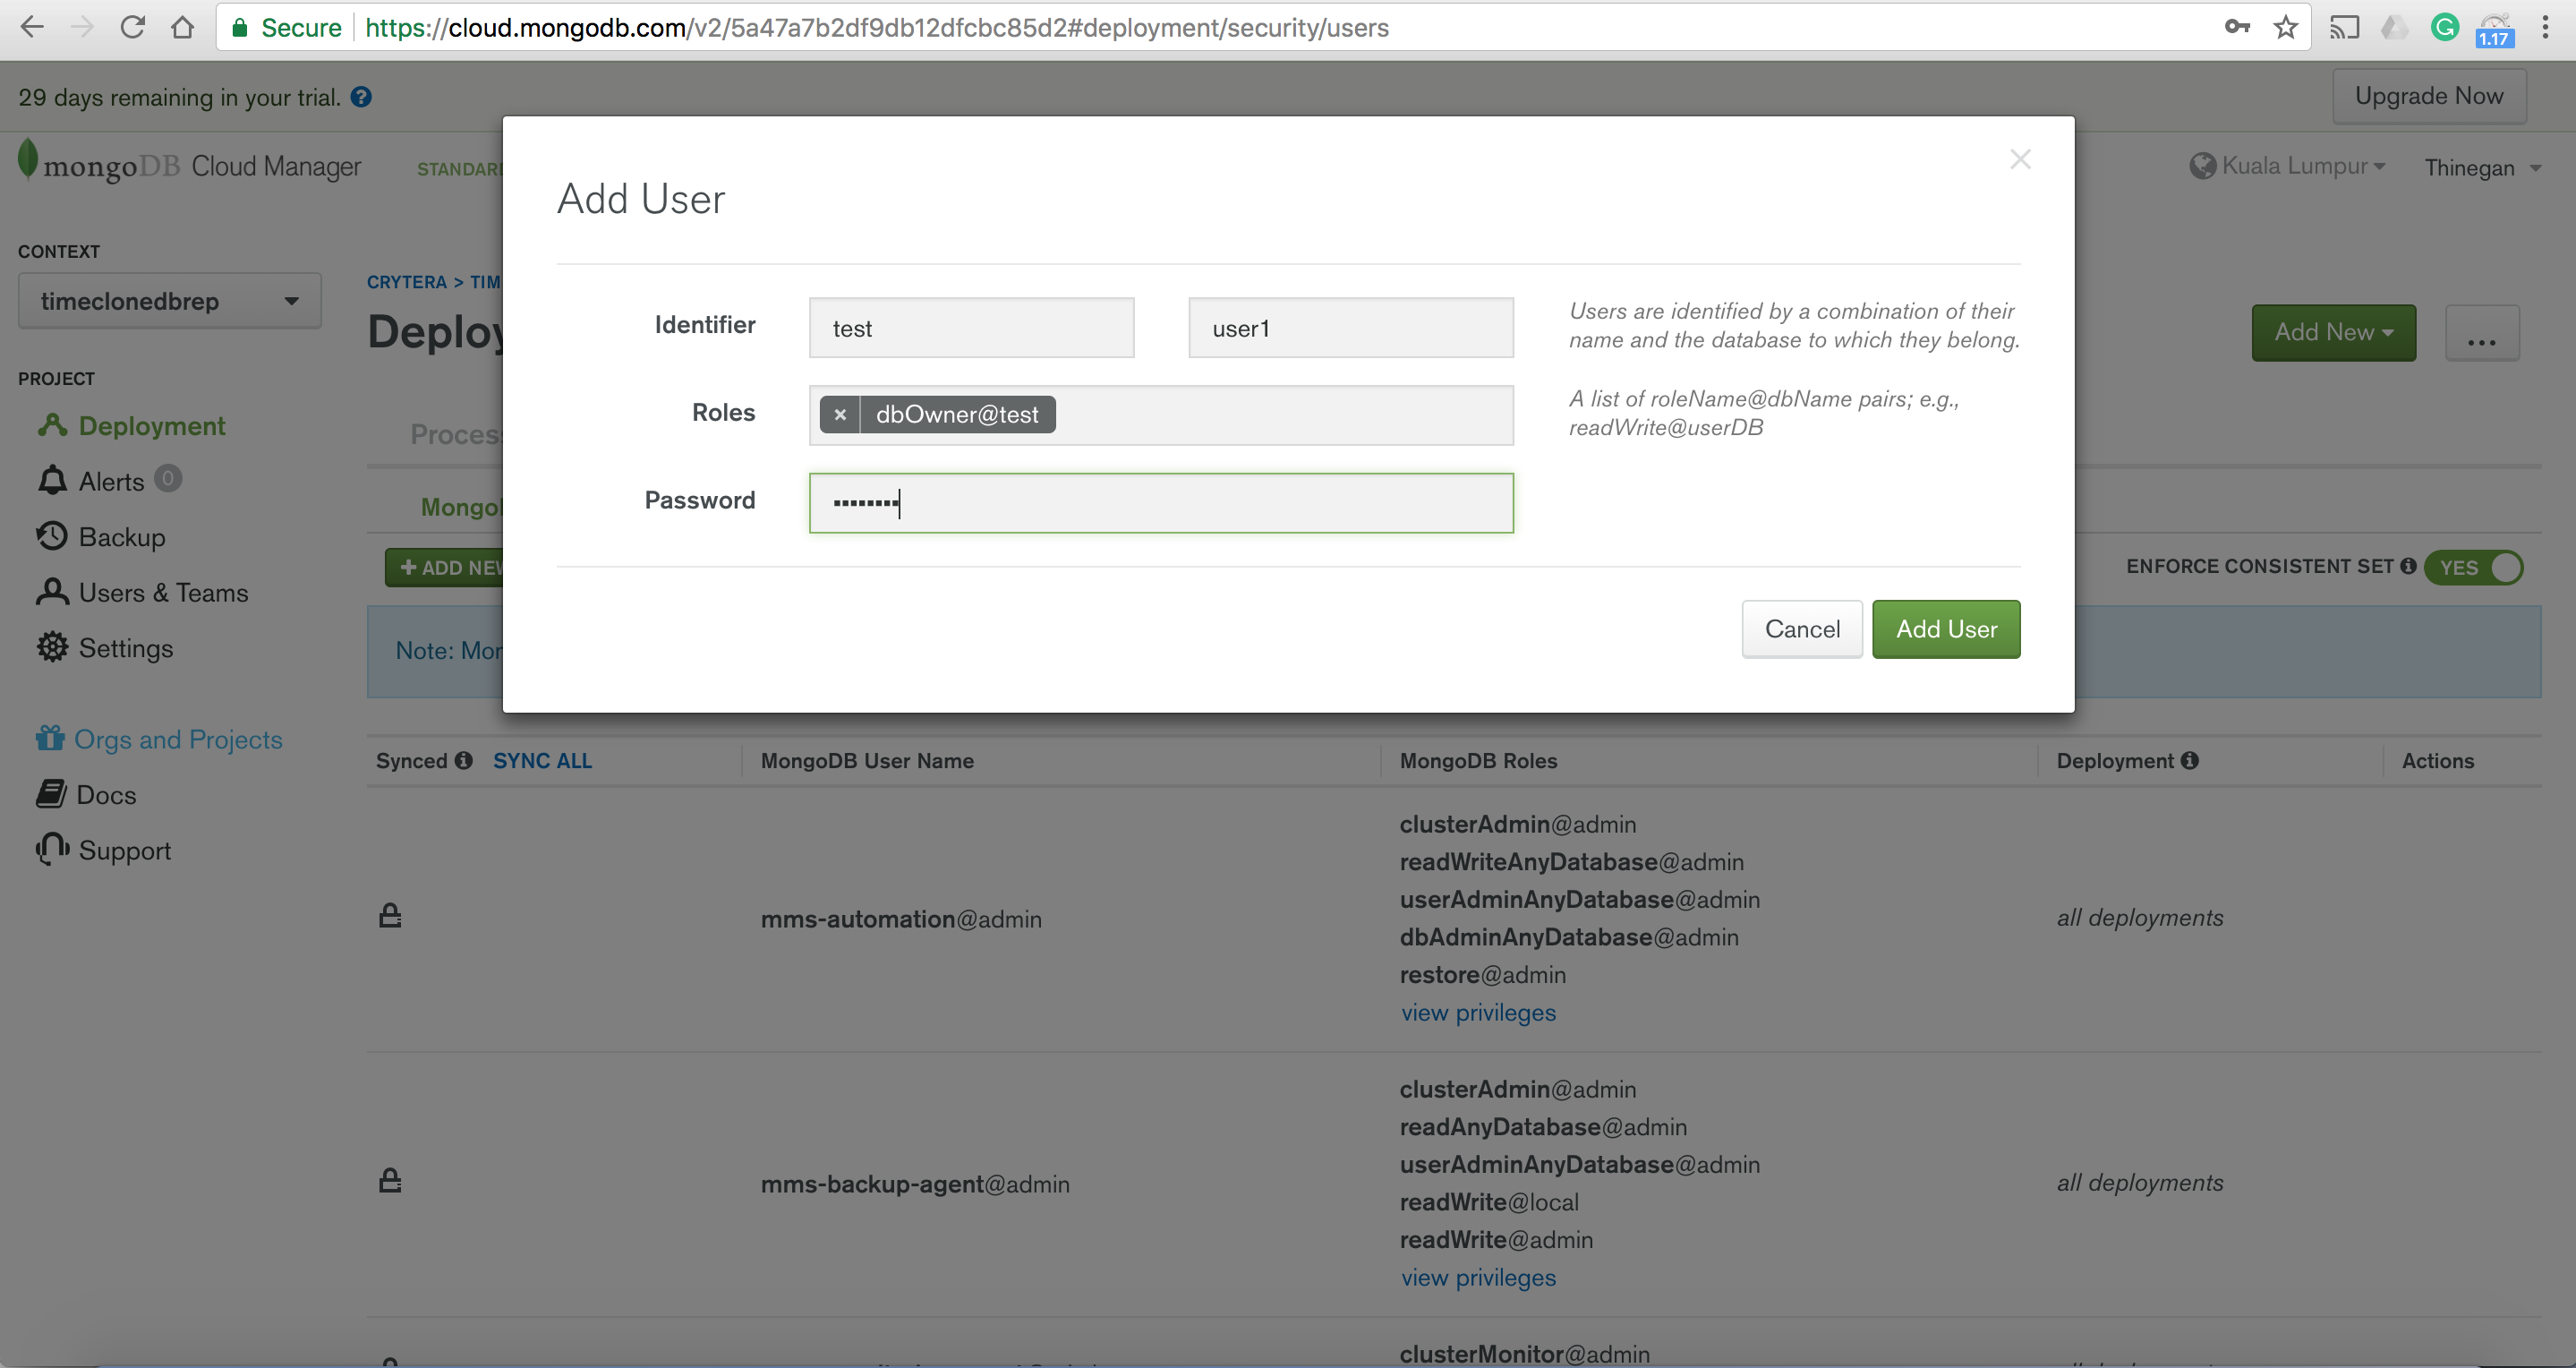Open Settings in the sidebar

pyautogui.click(x=124, y=648)
